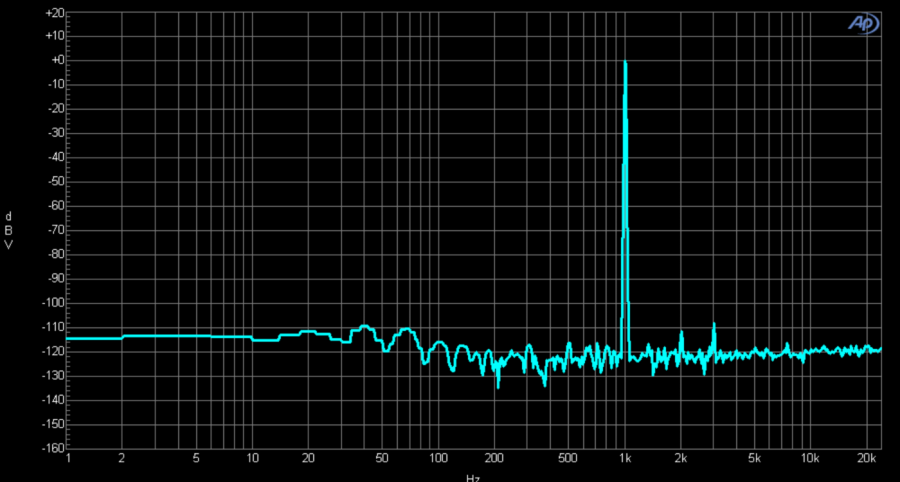Click the 20k x-axis tick label
The image size is (900, 482).
[866, 459]
